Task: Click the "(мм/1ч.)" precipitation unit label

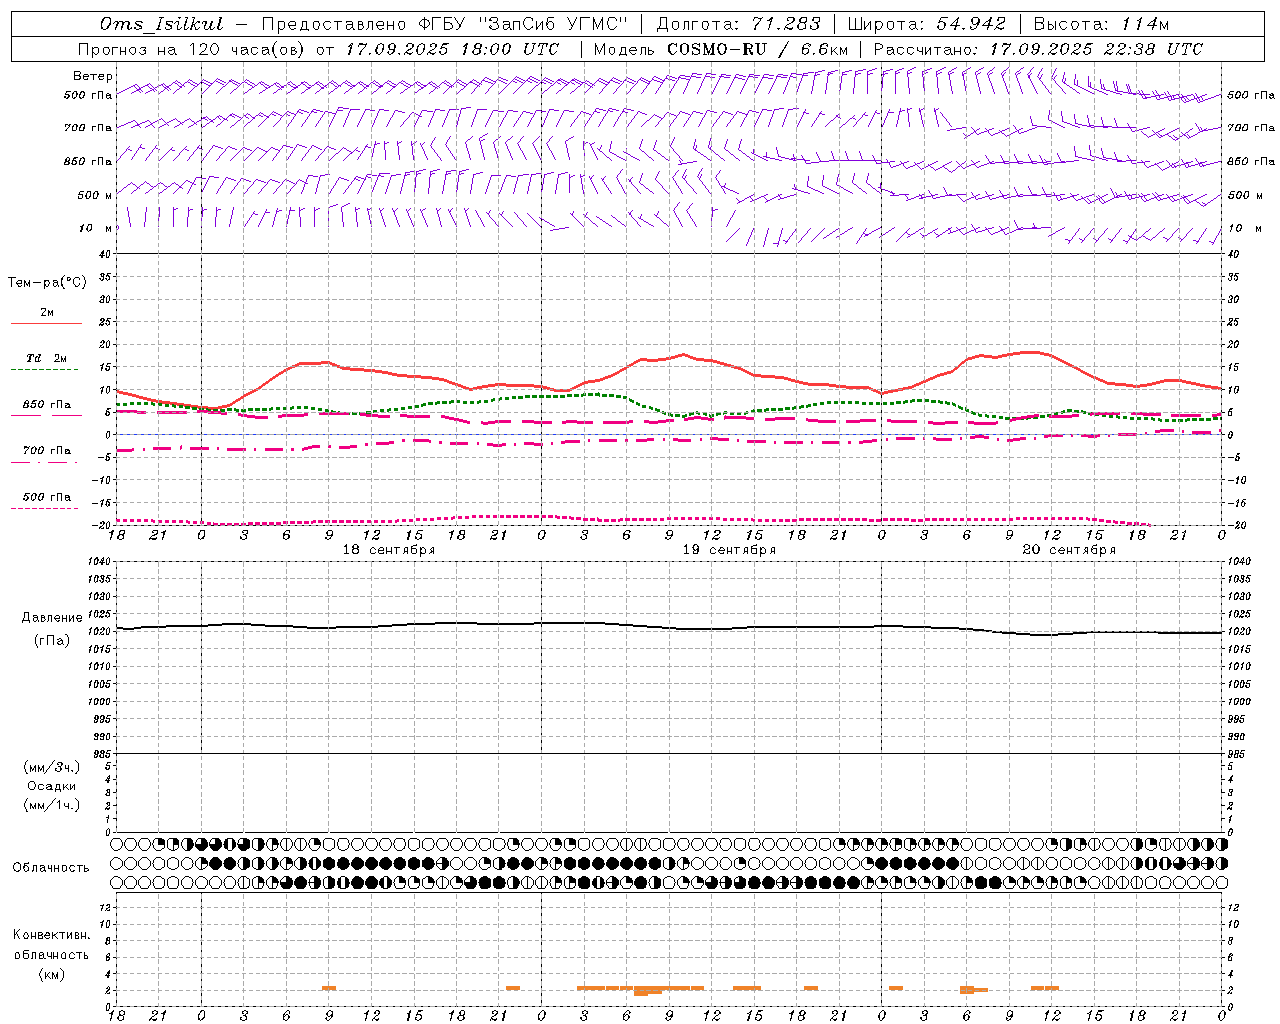Action: (x=52, y=805)
